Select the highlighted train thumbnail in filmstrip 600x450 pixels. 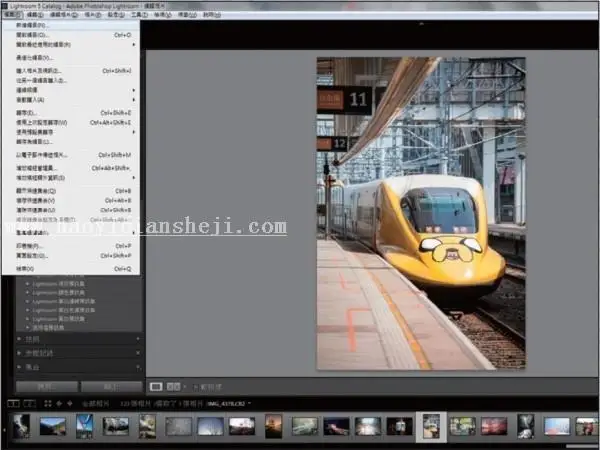coord(431,427)
